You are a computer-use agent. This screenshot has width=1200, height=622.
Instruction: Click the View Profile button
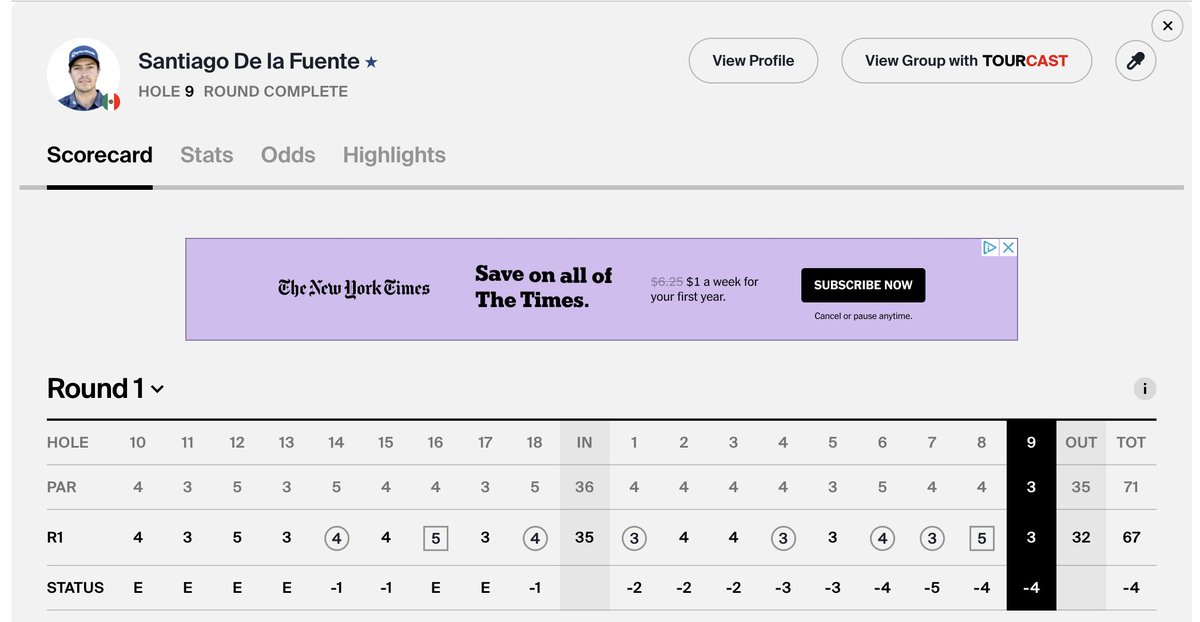[753, 61]
